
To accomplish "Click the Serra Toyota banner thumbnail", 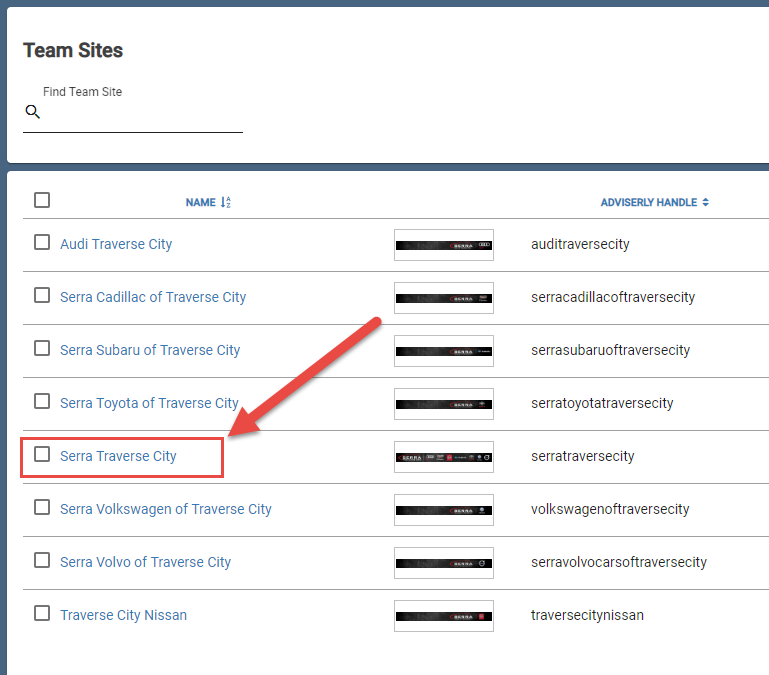I will point(444,404).
